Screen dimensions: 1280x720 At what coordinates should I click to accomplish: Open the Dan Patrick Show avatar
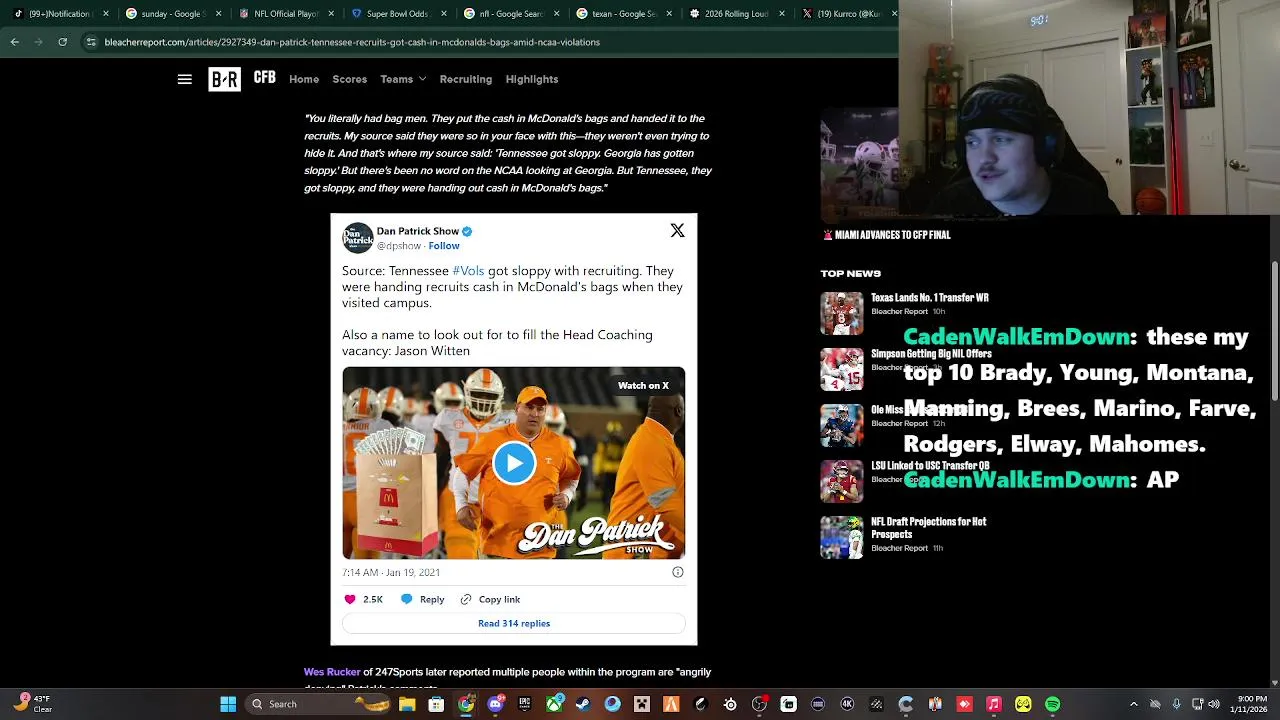coord(357,238)
